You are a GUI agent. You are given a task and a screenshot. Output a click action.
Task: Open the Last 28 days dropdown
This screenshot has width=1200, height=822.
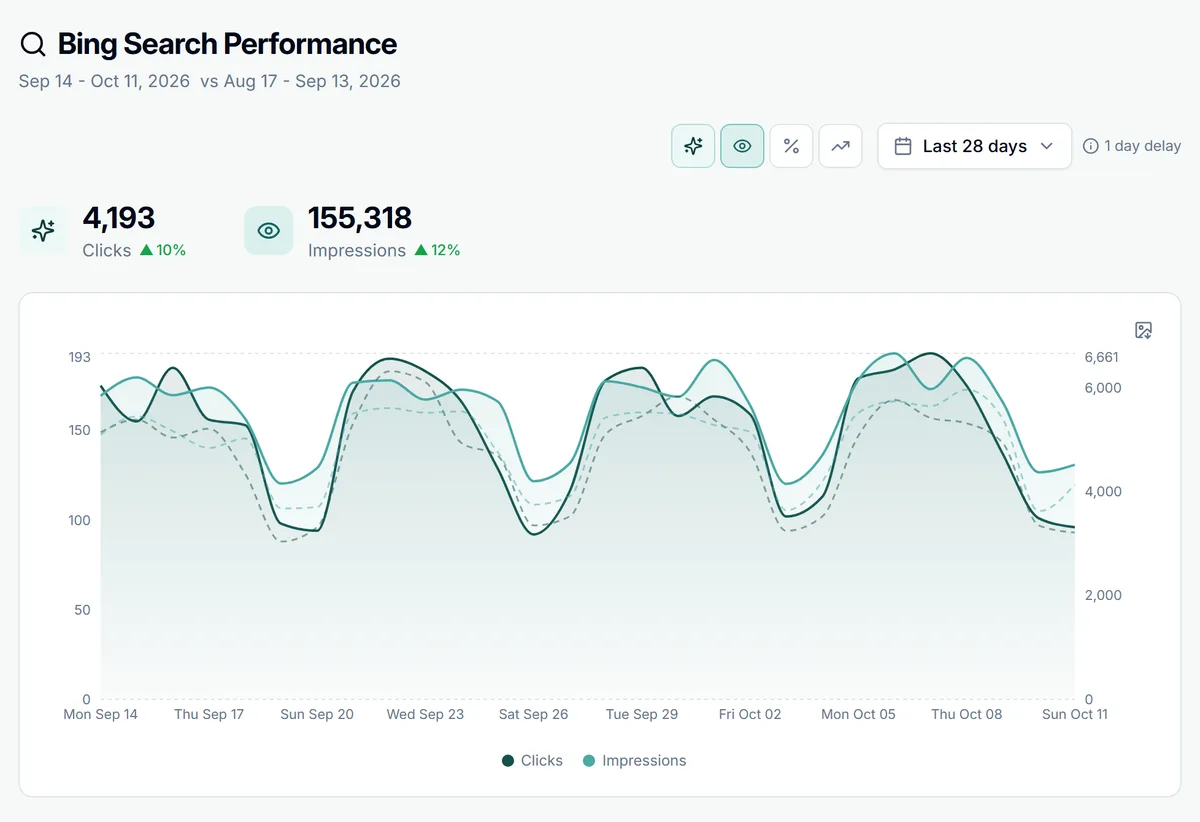click(x=975, y=146)
